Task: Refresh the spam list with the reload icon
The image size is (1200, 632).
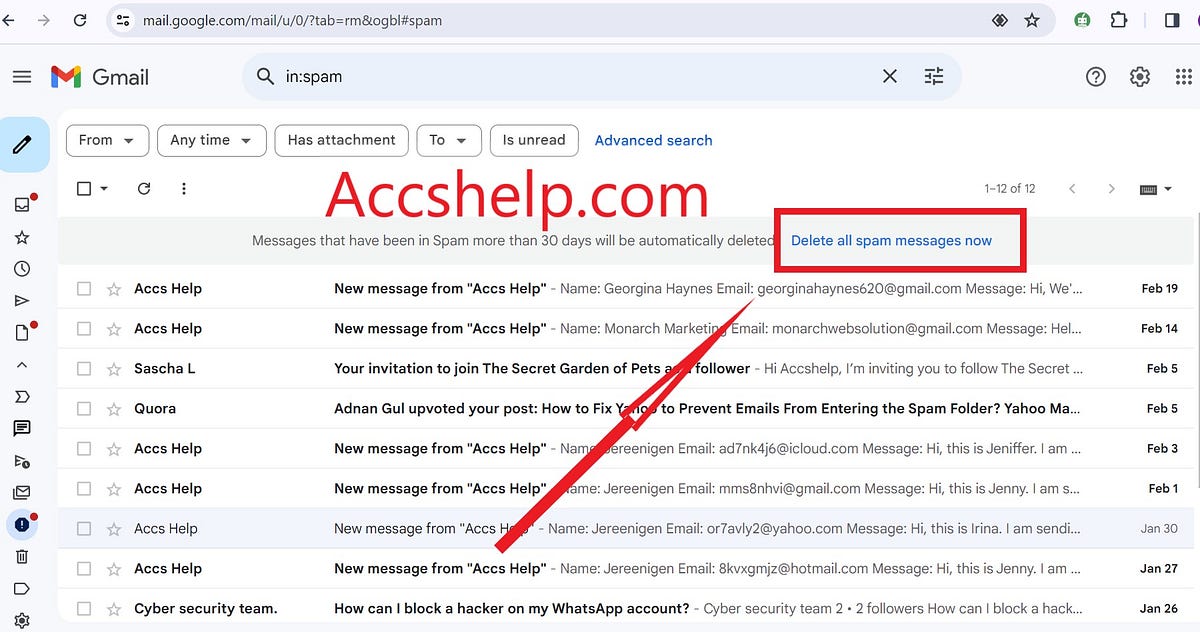Action: tap(143, 188)
